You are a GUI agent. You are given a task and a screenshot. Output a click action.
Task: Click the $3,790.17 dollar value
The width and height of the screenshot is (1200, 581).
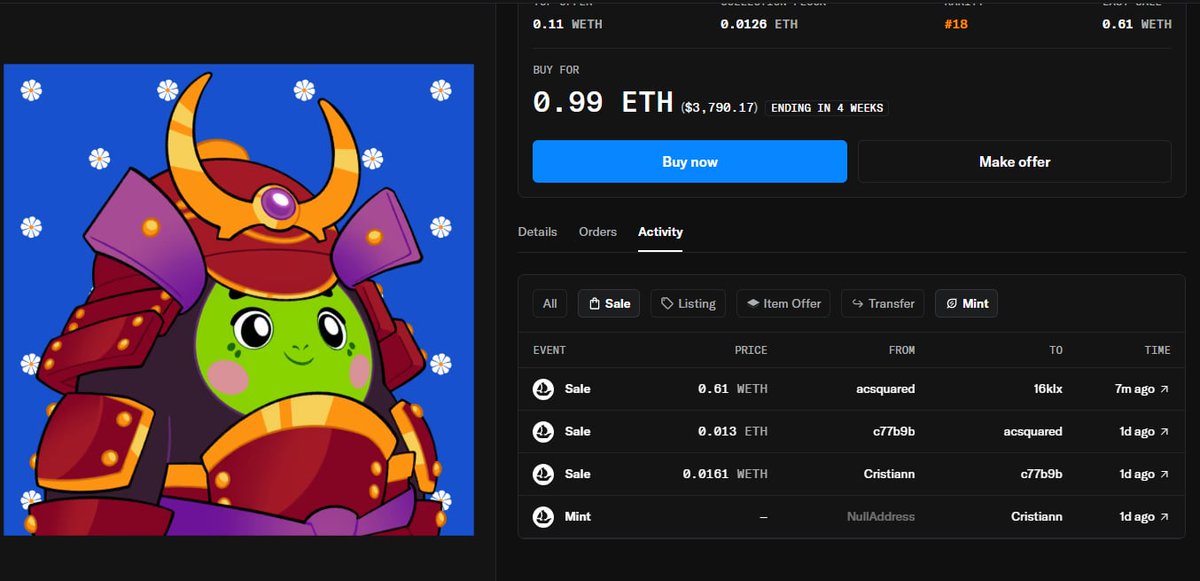tap(719, 108)
